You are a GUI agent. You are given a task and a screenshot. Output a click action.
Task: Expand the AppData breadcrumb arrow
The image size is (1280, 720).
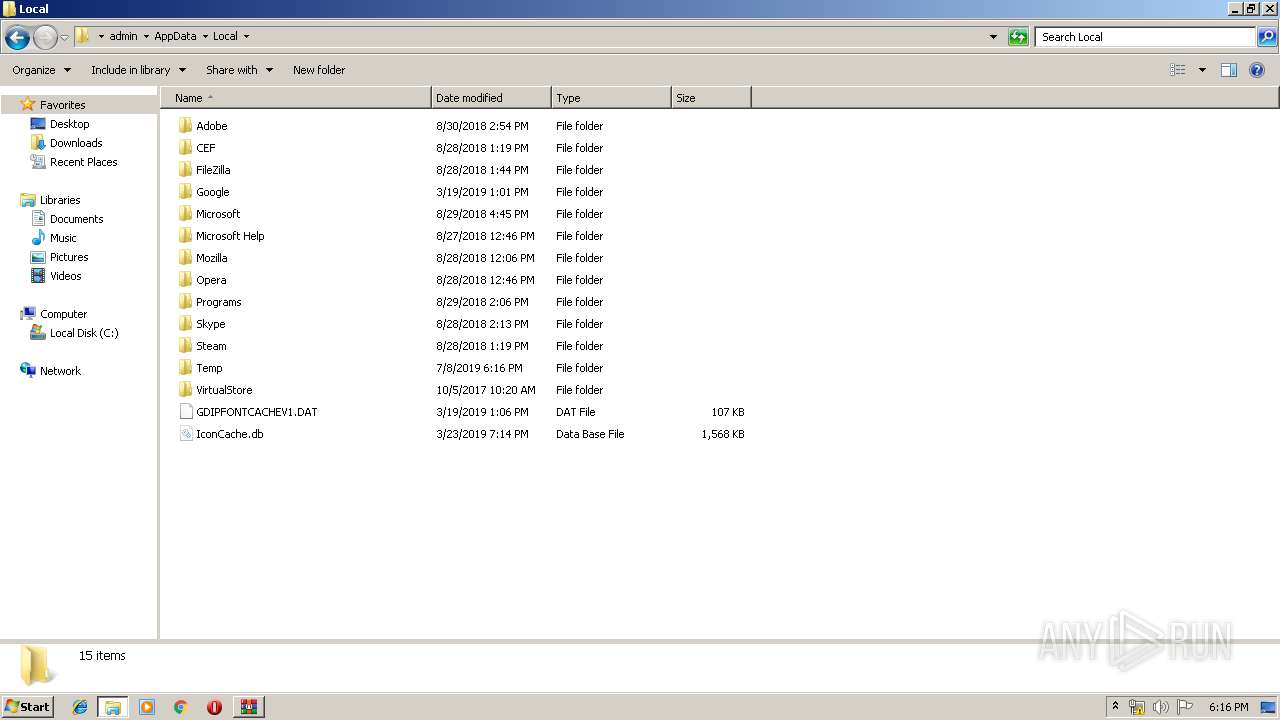click(205, 37)
